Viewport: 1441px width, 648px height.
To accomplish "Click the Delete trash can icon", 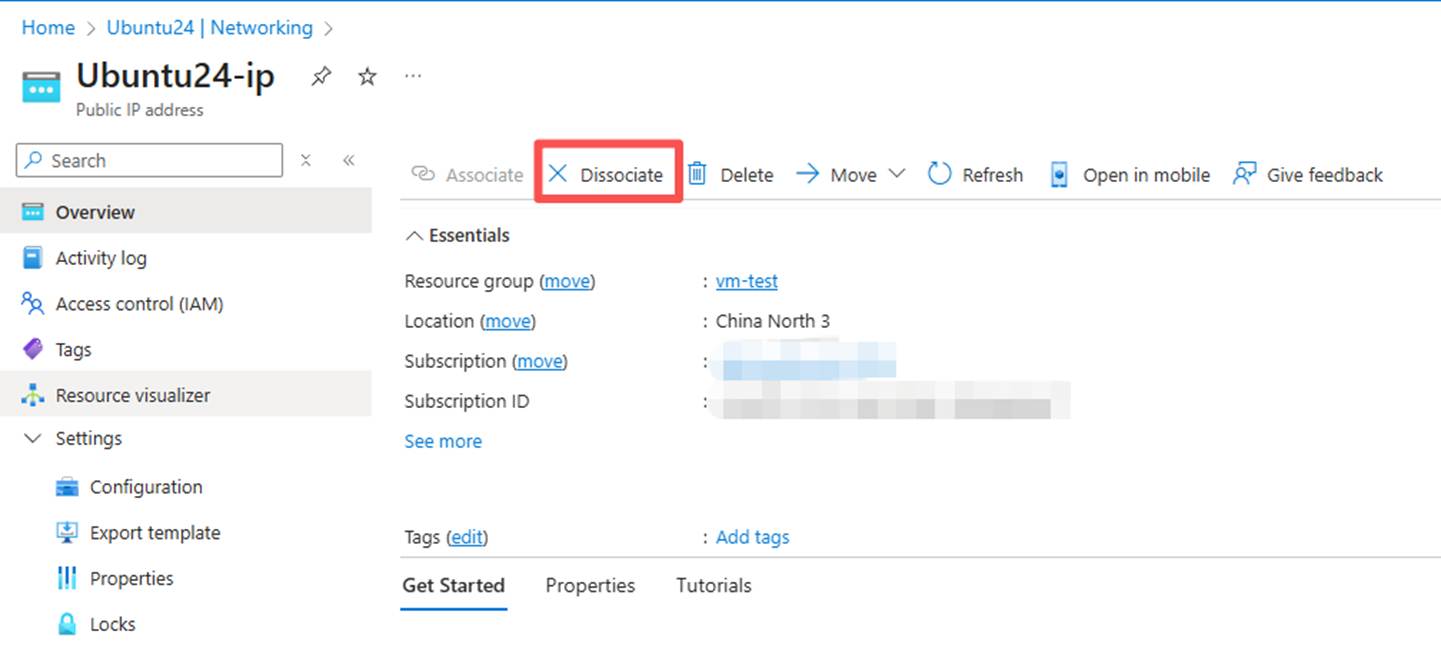I will coord(698,174).
